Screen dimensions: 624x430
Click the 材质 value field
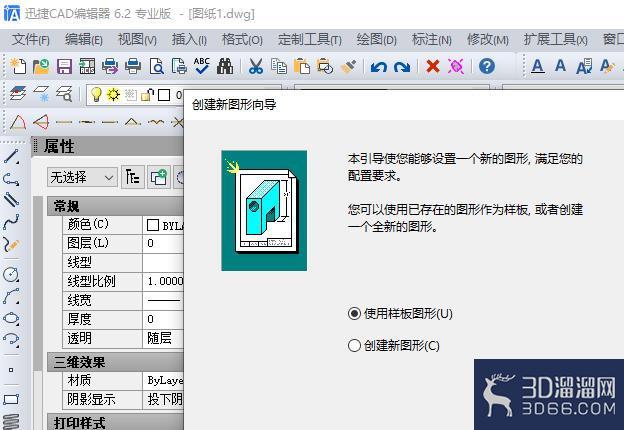click(164, 381)
